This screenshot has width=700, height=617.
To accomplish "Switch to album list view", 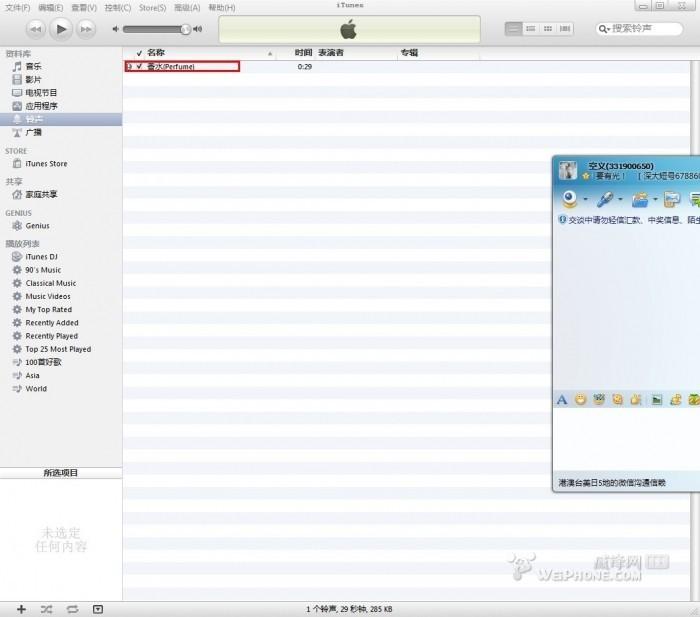I will [530, 29].
